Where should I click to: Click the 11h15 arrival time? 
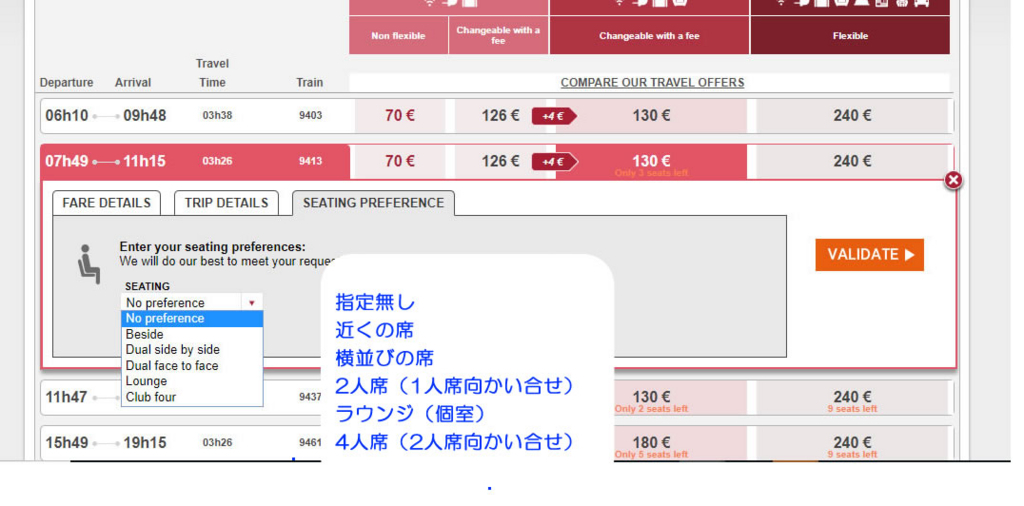pyautogui.click(x=145, y=161)
